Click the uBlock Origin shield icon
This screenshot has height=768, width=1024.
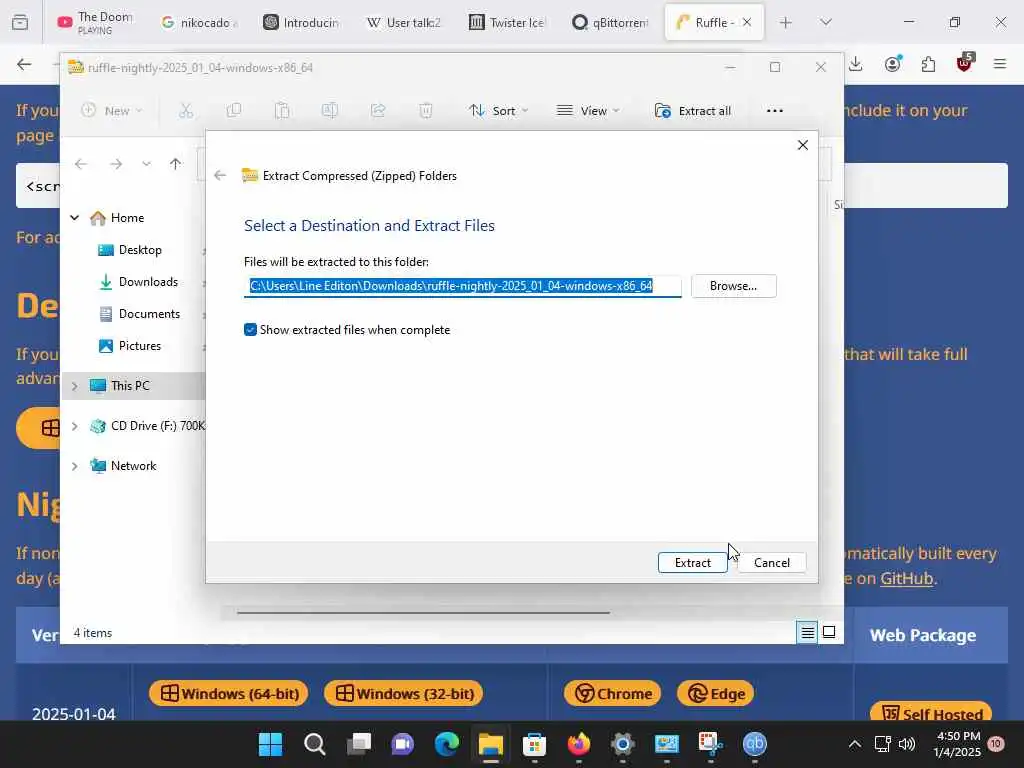(964, 63)
